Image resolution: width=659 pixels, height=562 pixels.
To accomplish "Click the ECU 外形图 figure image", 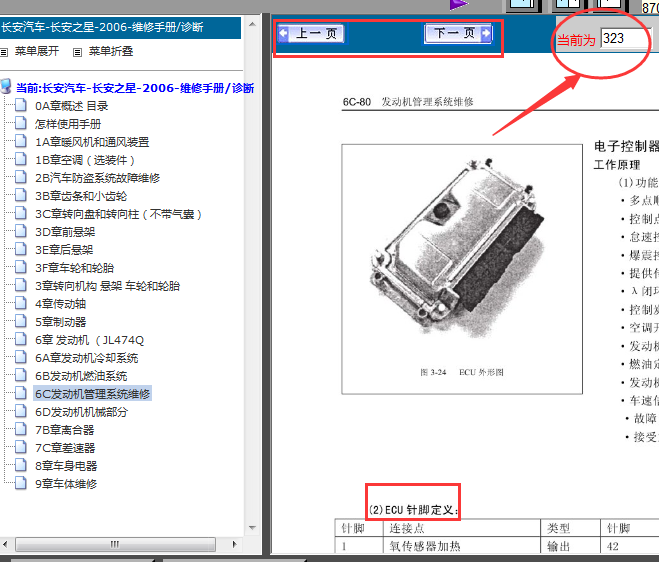I will pos(462,269).
